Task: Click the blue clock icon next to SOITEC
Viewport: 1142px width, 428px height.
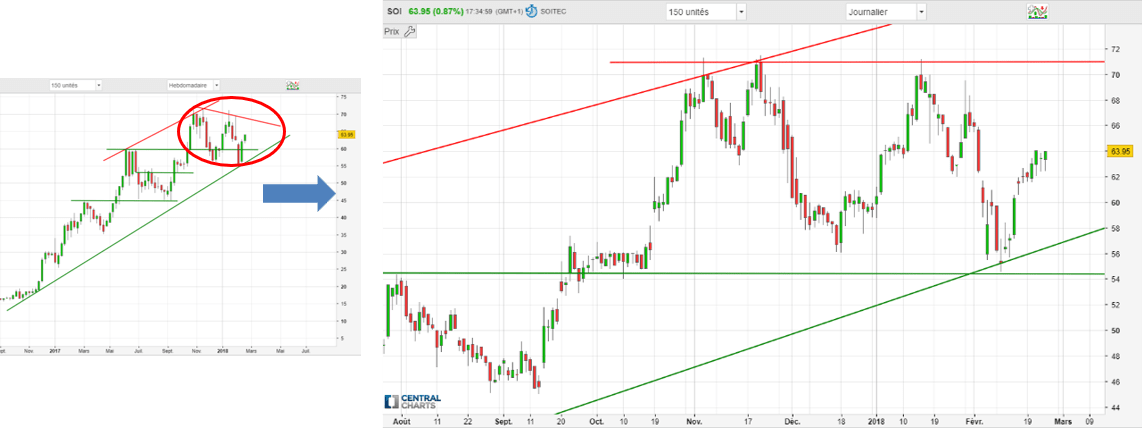Action: (531, 12)
